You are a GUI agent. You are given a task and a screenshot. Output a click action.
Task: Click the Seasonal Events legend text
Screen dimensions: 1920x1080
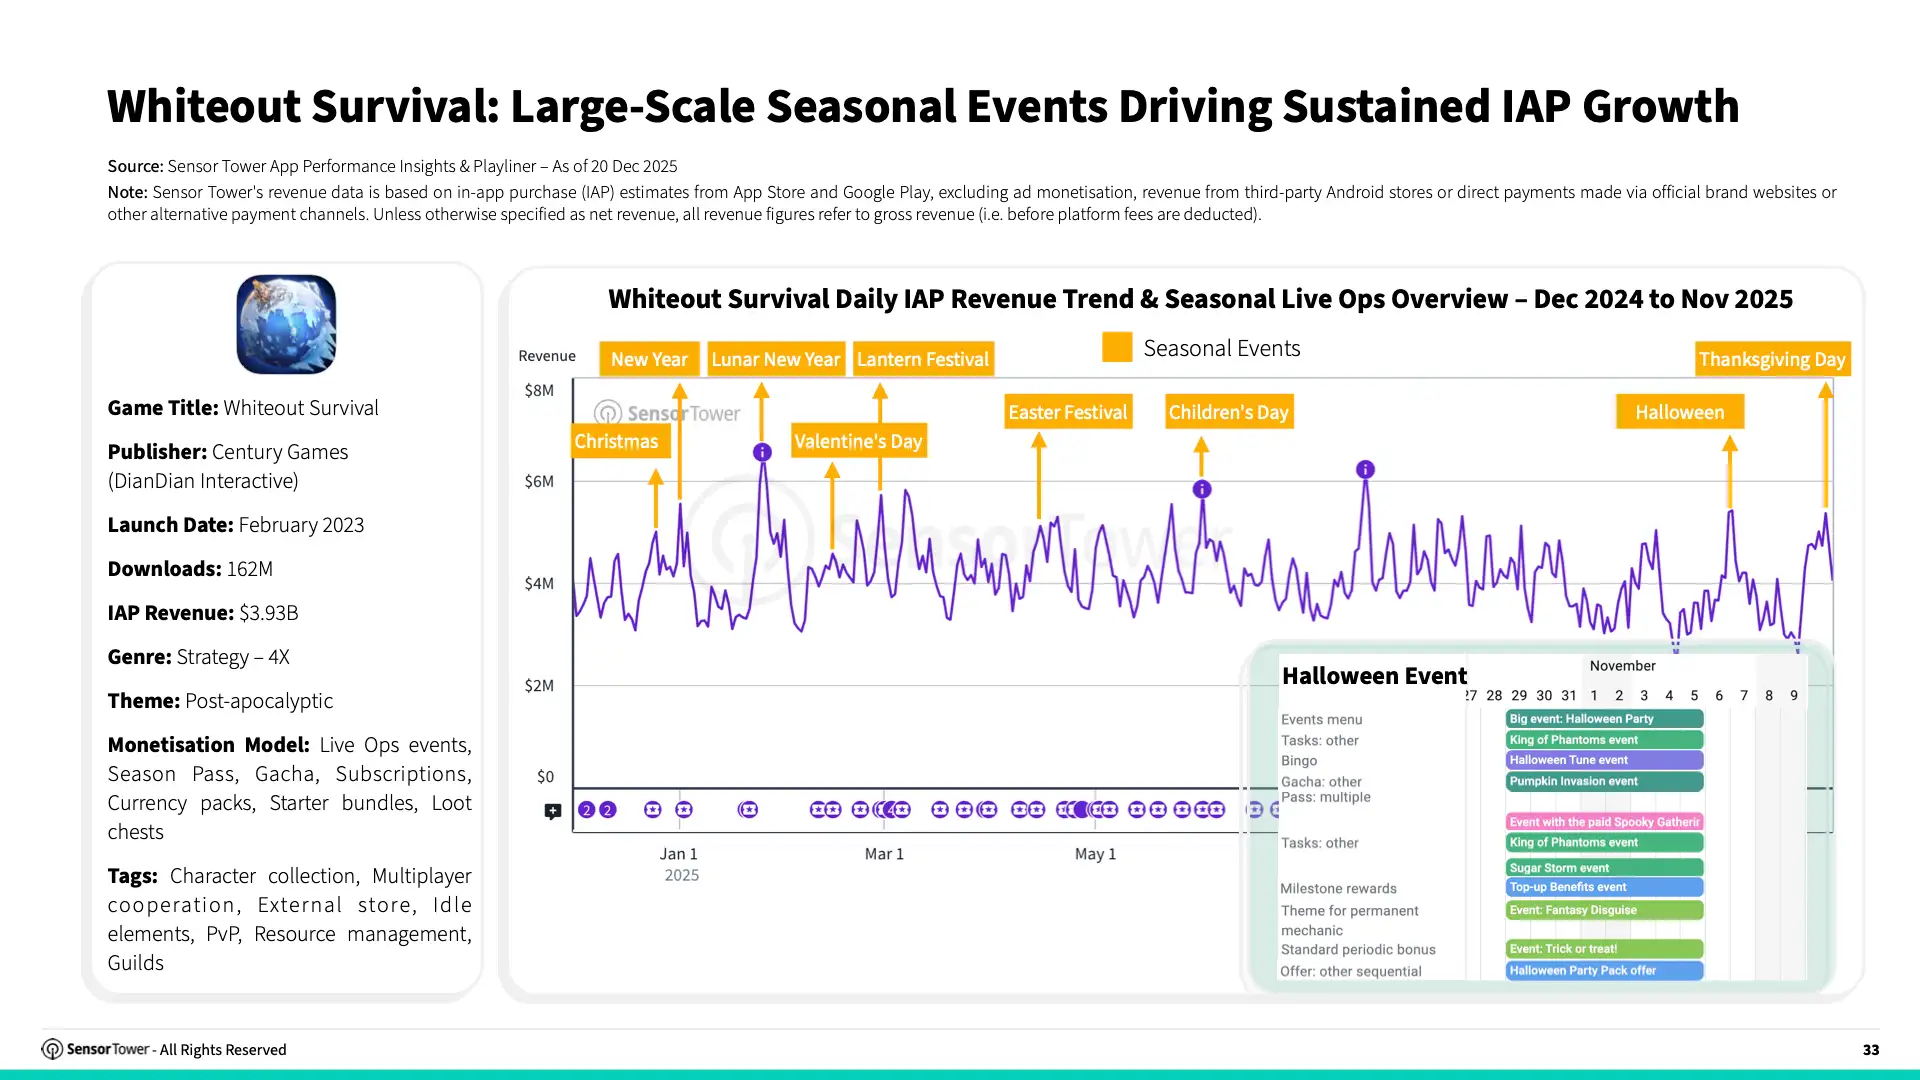pyautogui.click(x=1222, y=348)
